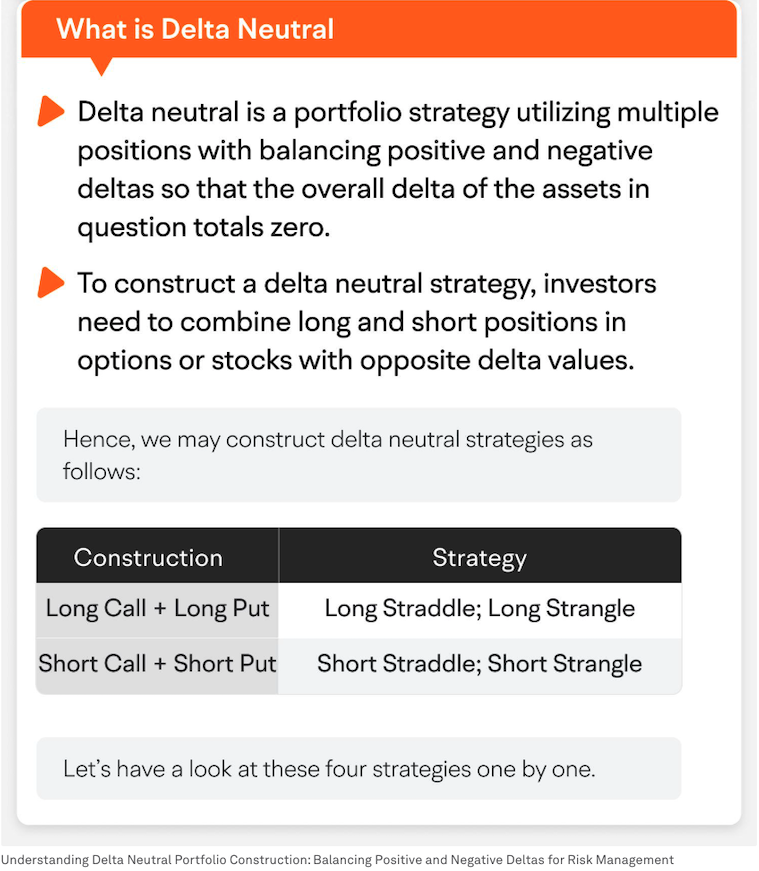
Task: Click the second orange arrow bullet icon
Action: [49, 284]
